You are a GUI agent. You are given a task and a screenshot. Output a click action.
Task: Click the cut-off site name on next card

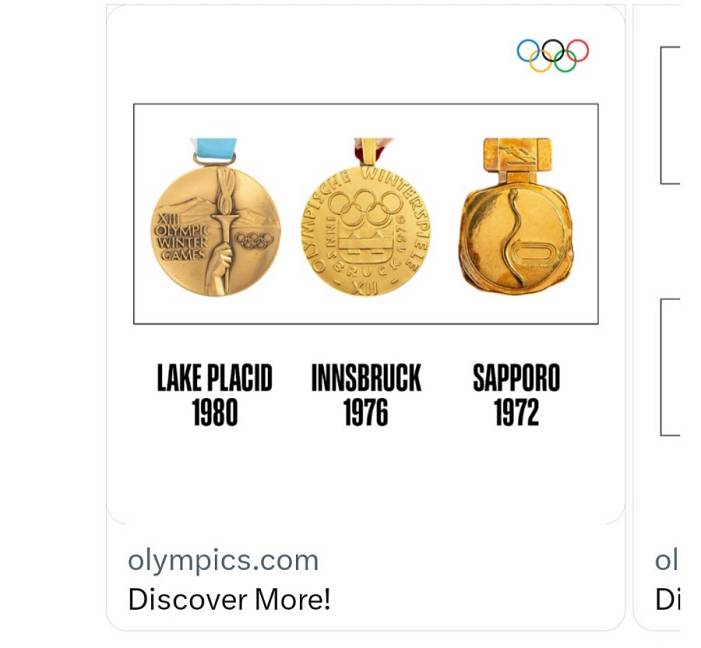pos(667,560)
